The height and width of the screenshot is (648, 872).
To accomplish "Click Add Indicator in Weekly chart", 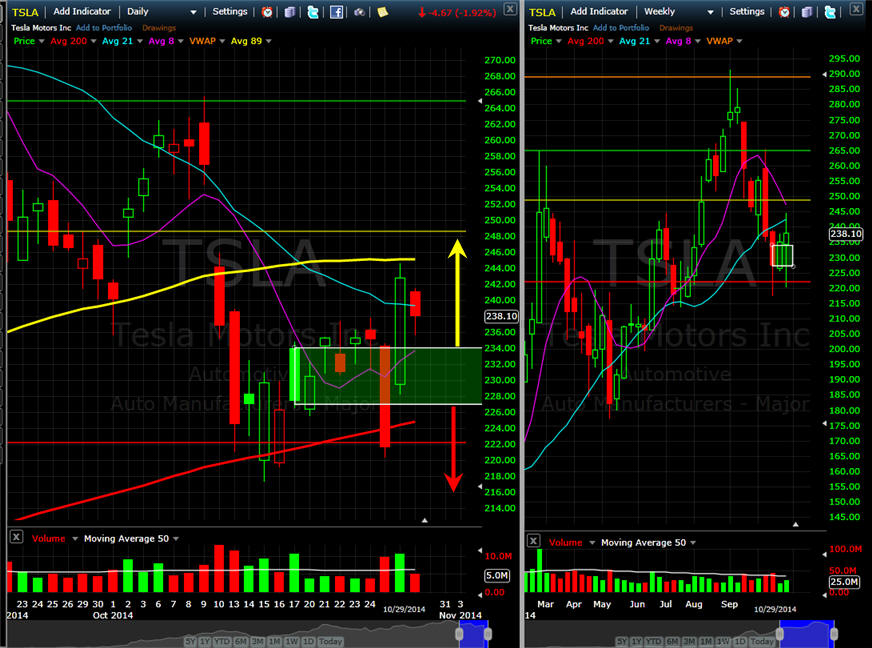I will click(599, 12).
